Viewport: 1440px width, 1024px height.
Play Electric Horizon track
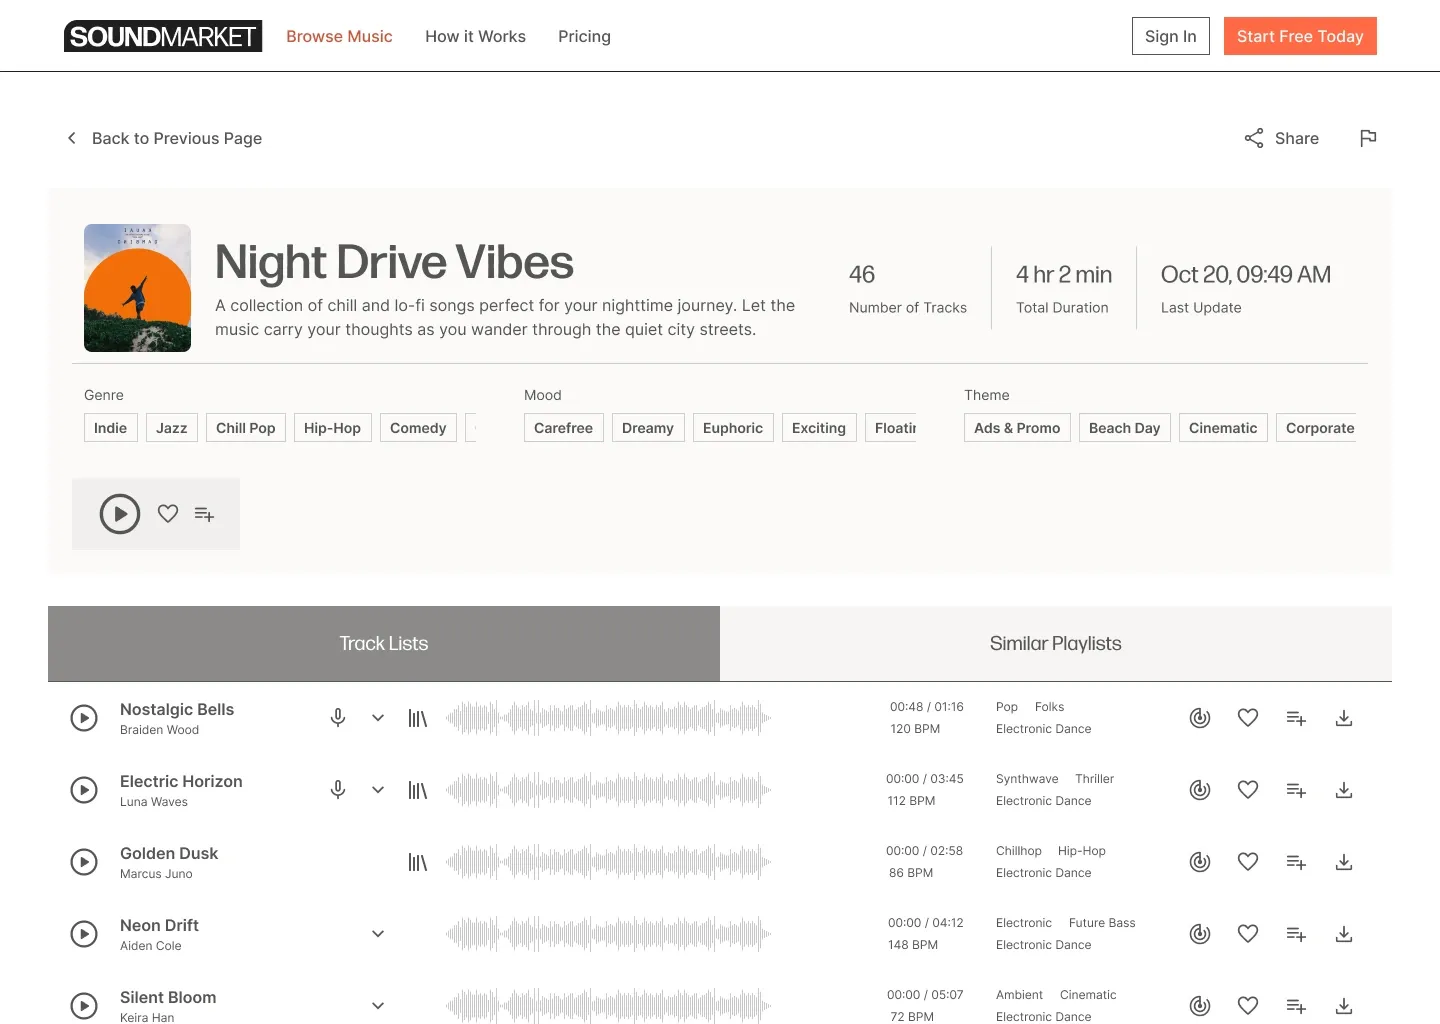(84, 790)
